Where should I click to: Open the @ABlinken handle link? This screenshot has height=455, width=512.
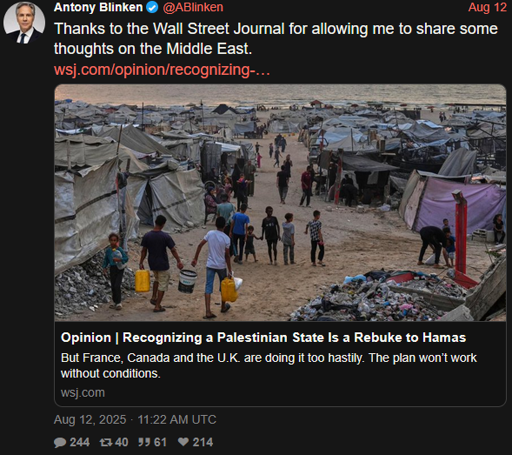(193, 7)
